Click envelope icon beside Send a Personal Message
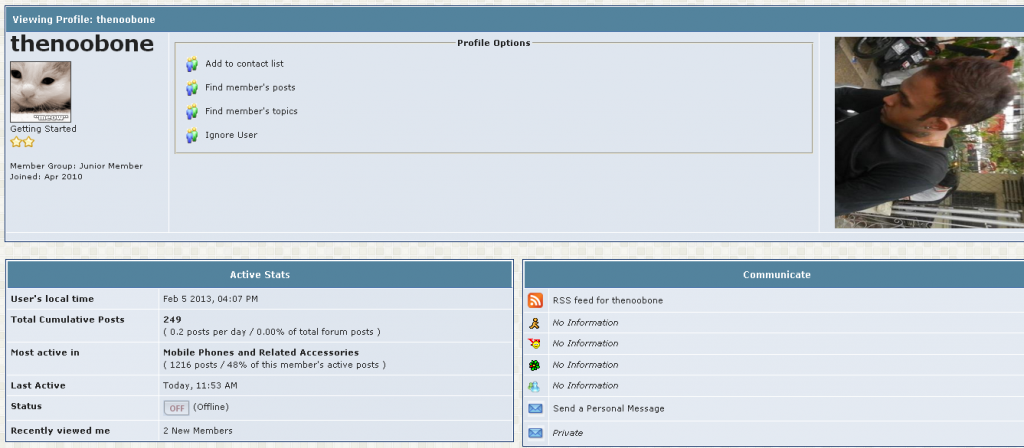This screenshot has height=448, width=1024. (535, 409)
